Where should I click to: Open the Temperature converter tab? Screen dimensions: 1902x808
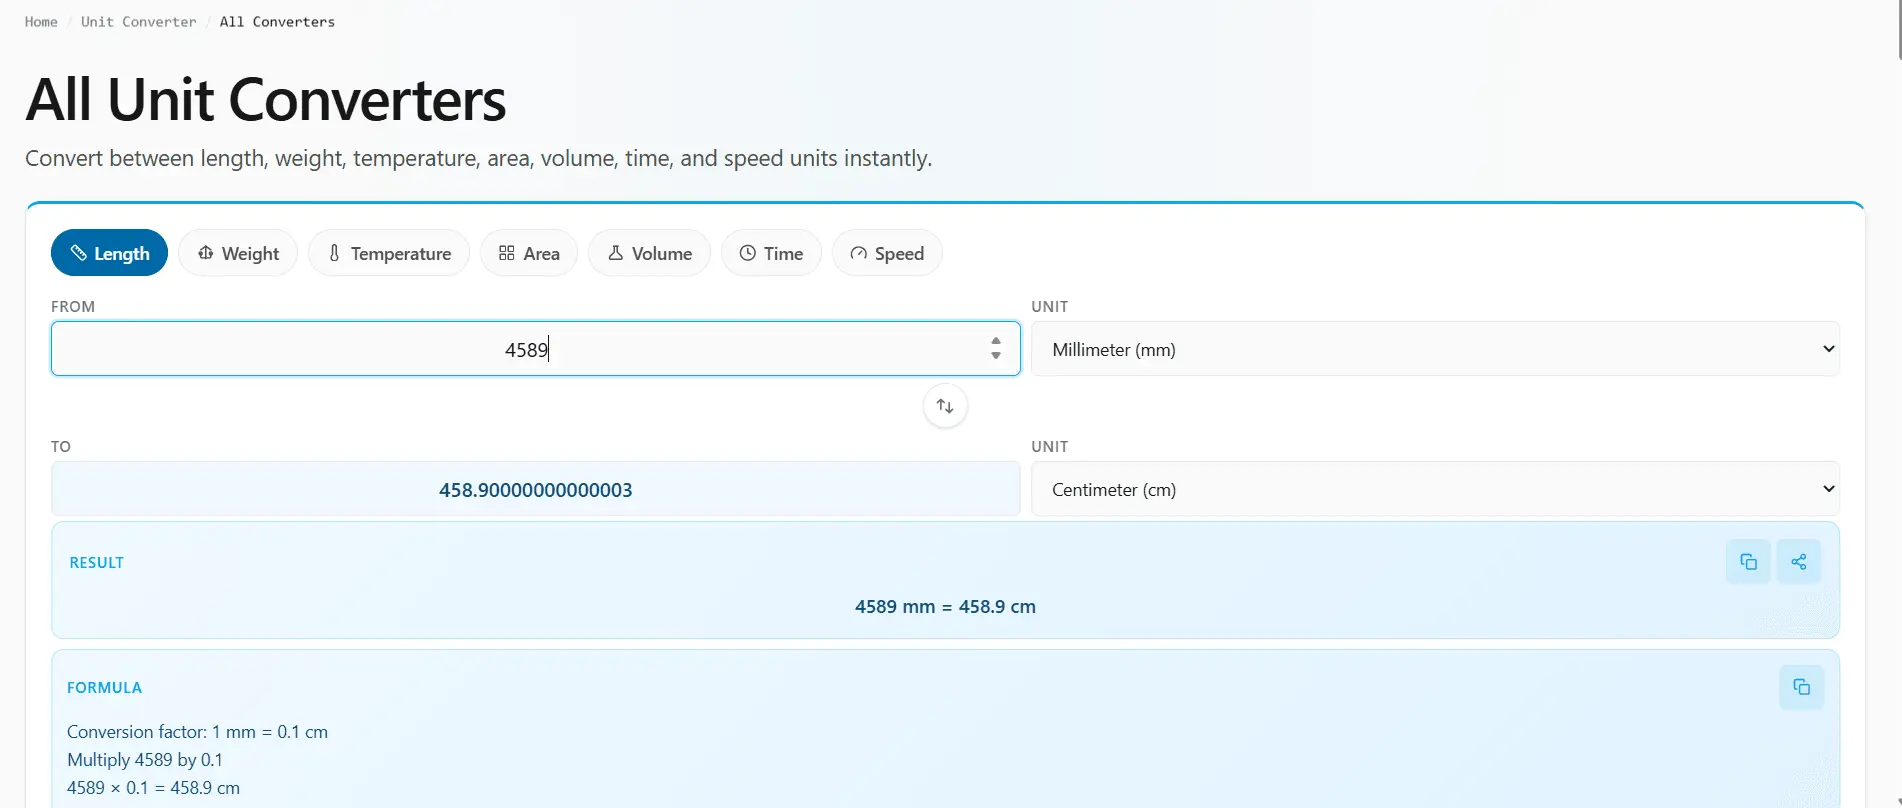(389, 253)
